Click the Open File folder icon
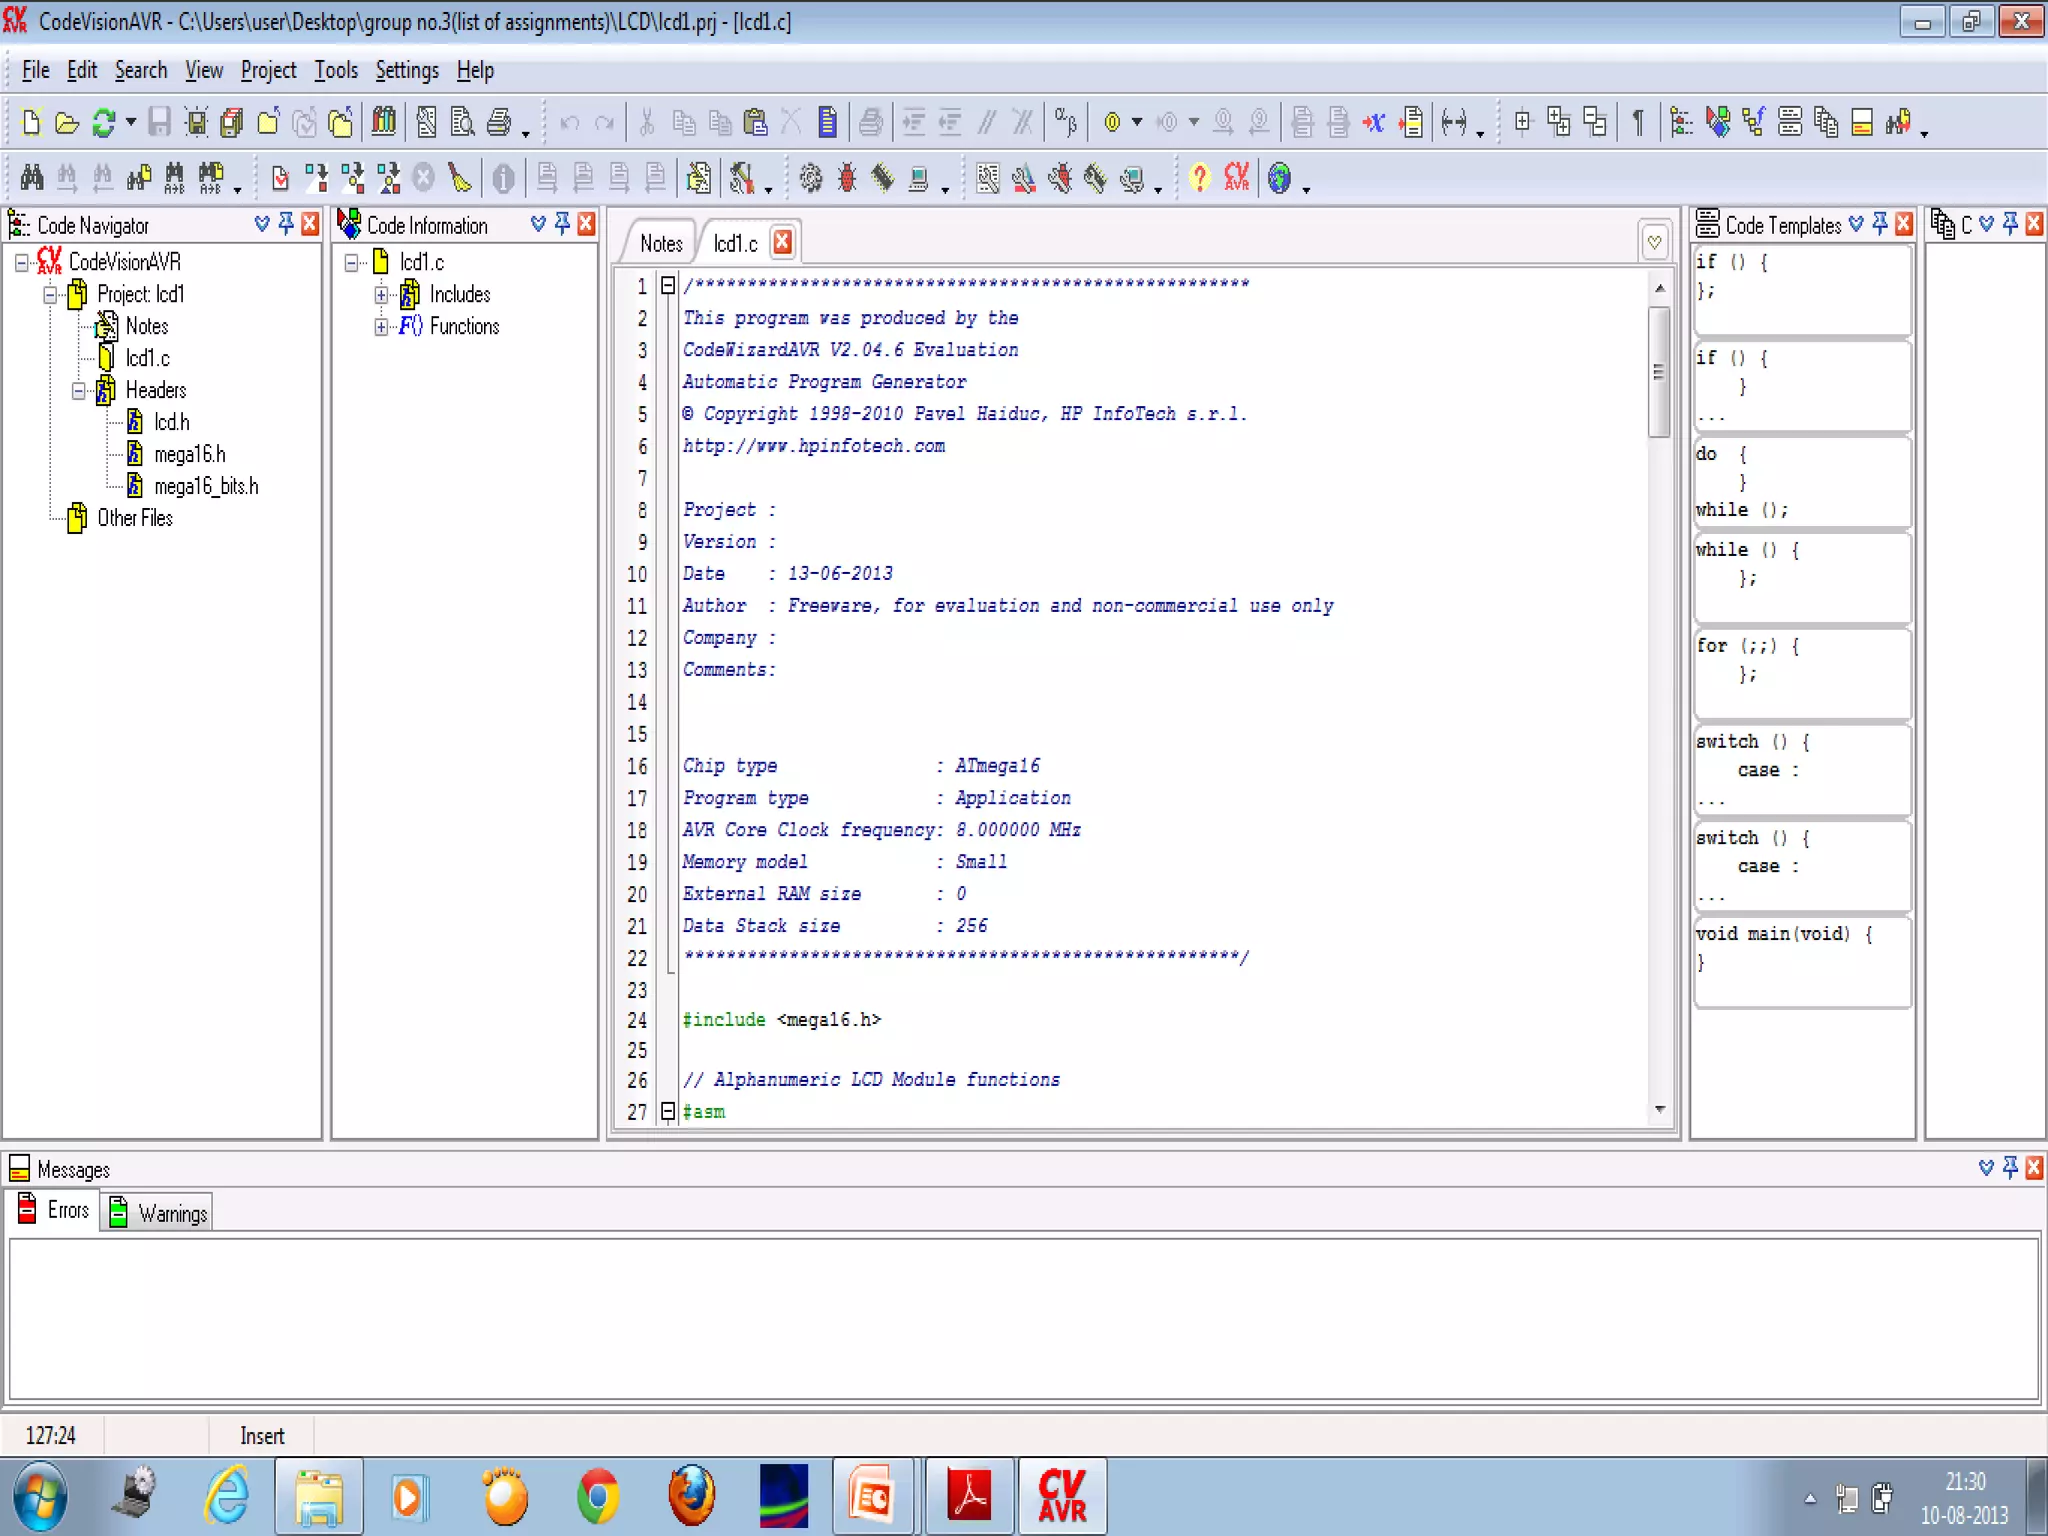Screen dimensions: 2048x1536 [66, 122]
